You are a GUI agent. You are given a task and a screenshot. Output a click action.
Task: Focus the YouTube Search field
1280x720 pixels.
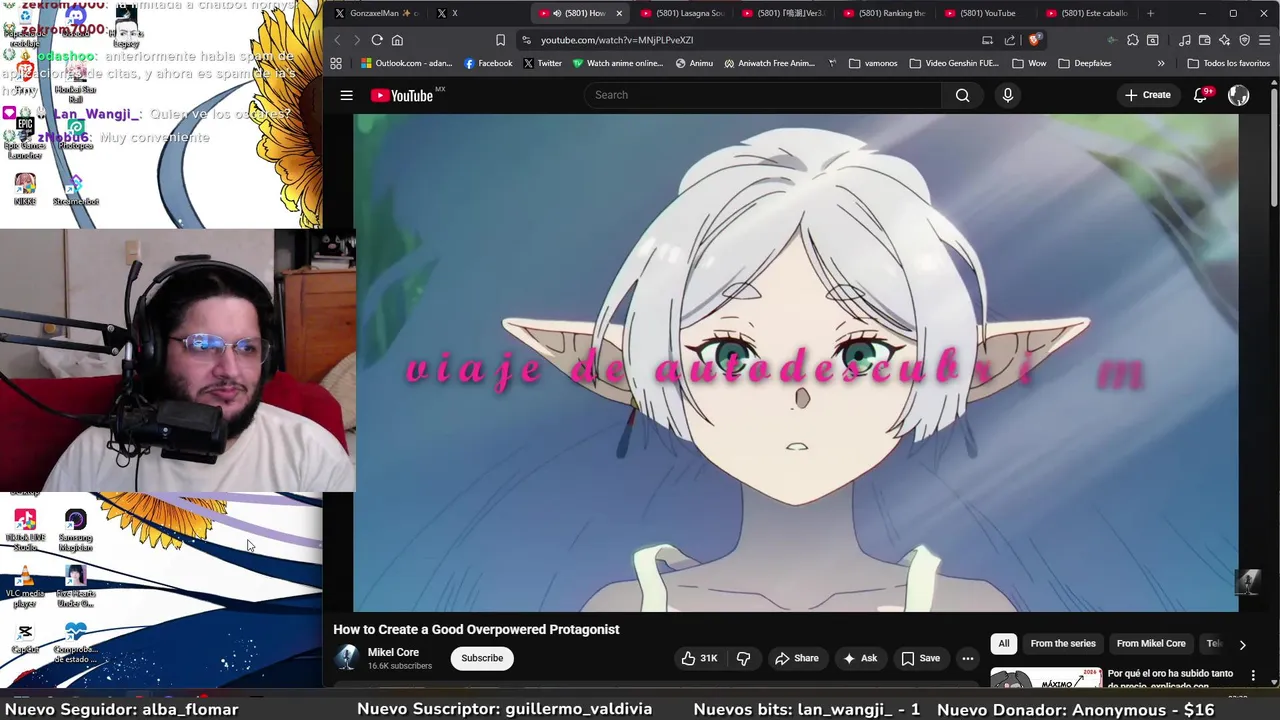coord(762,95)
